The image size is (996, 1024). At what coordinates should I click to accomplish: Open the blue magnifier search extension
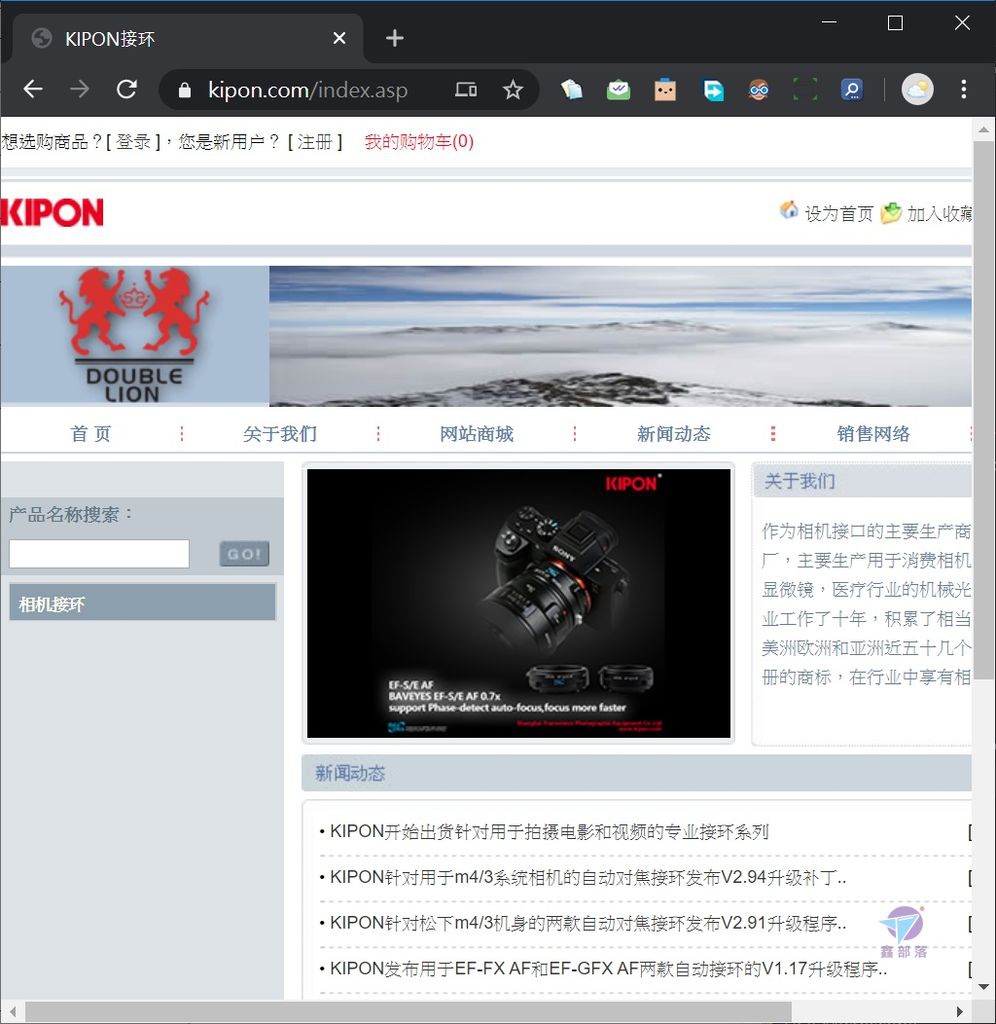click(852, 89)
